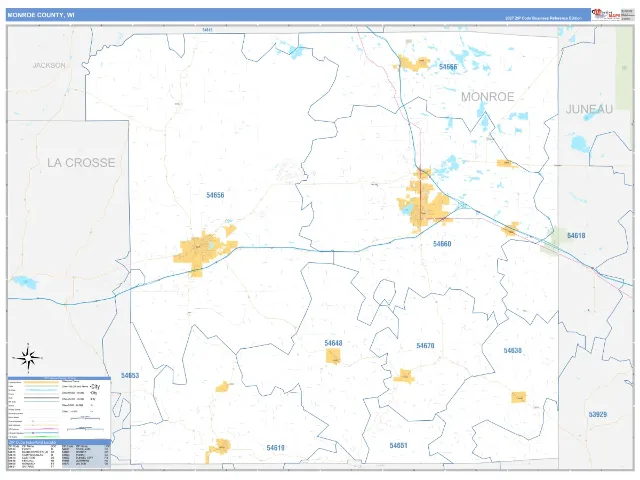The height and width of the screenshot is (480, 640).
Task: Click ZIP code label 54660
Action: click(442, 244)
